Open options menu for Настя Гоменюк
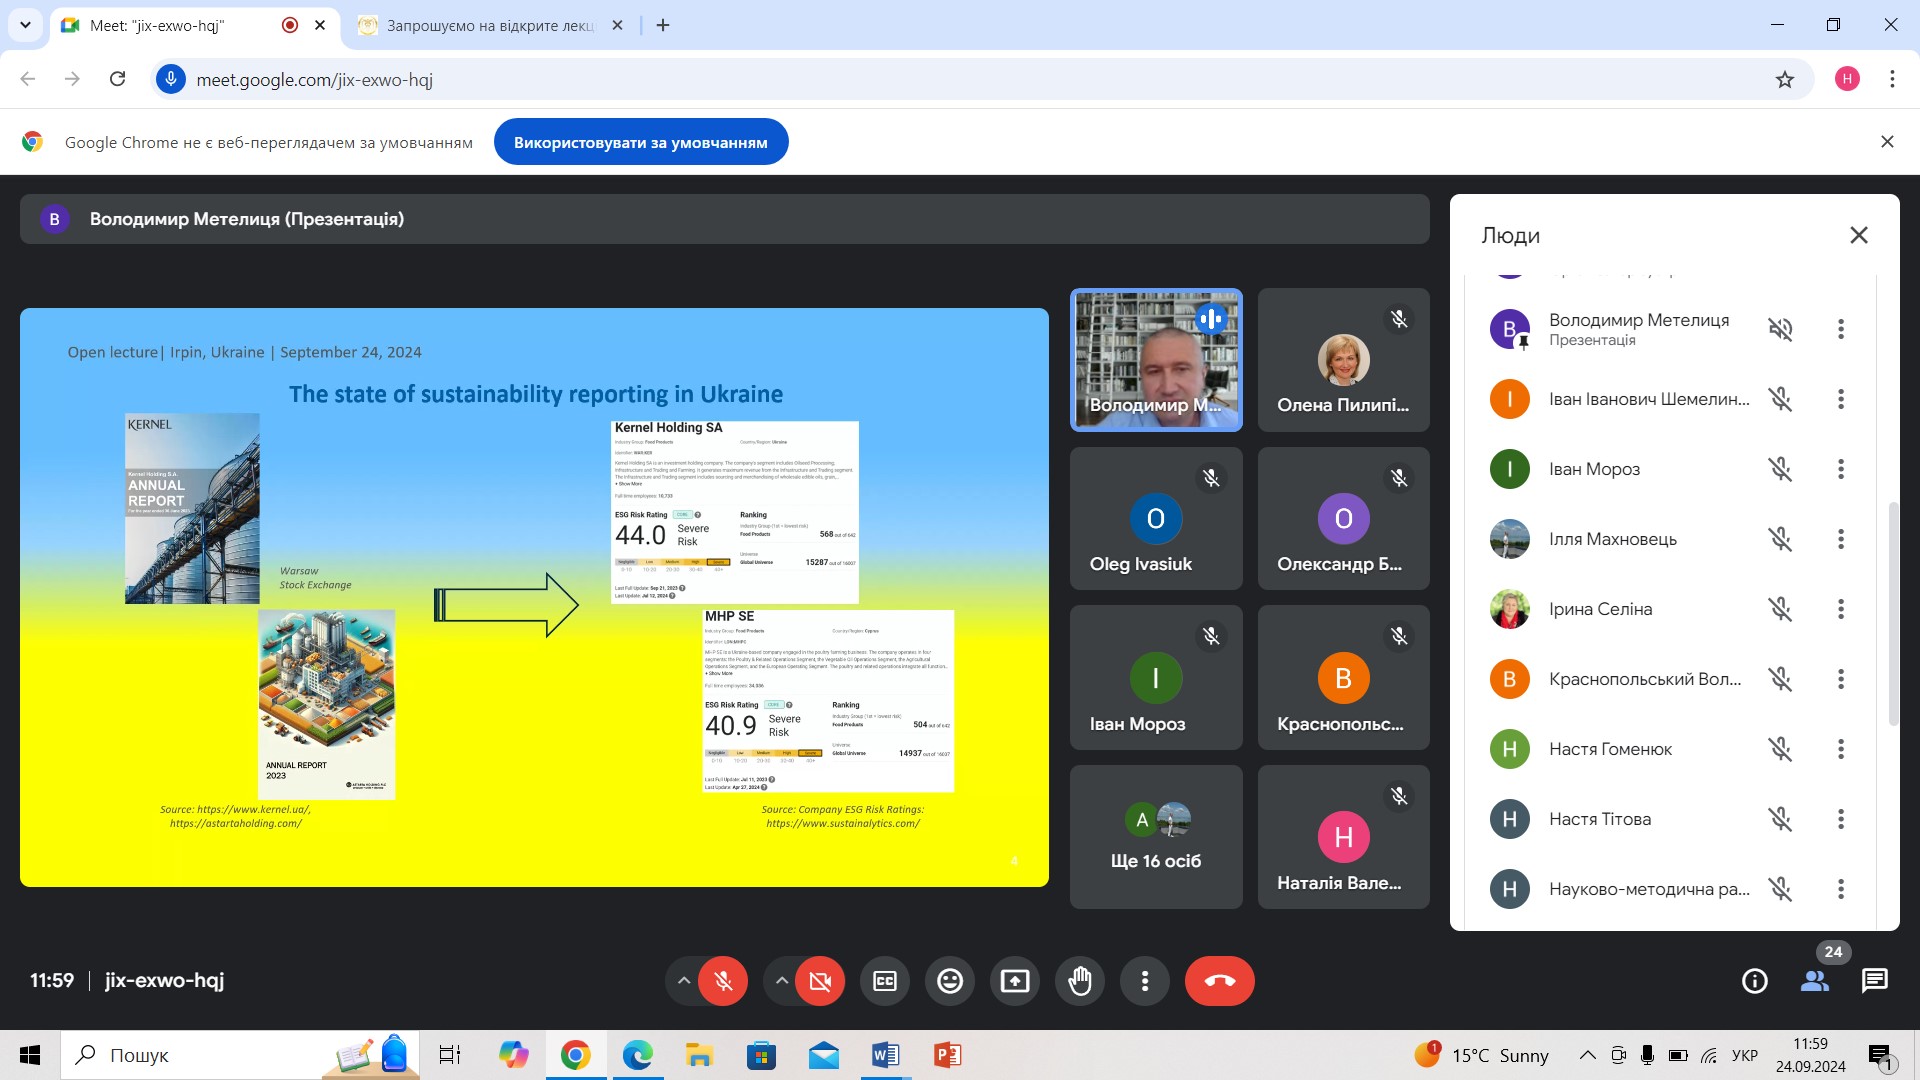This screenshot has height=1080, width=1920. click(x=1841, y=749)
